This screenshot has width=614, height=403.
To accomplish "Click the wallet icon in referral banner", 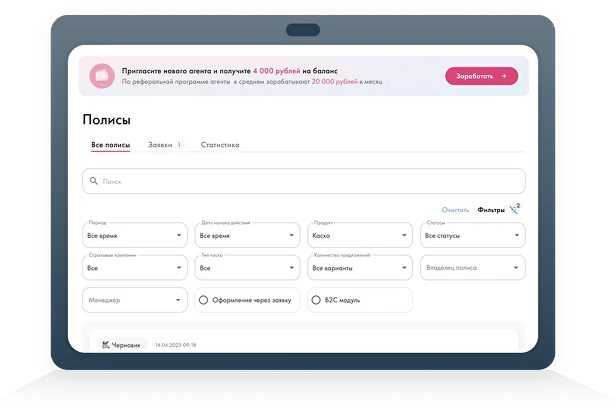I will click(102, 76).
